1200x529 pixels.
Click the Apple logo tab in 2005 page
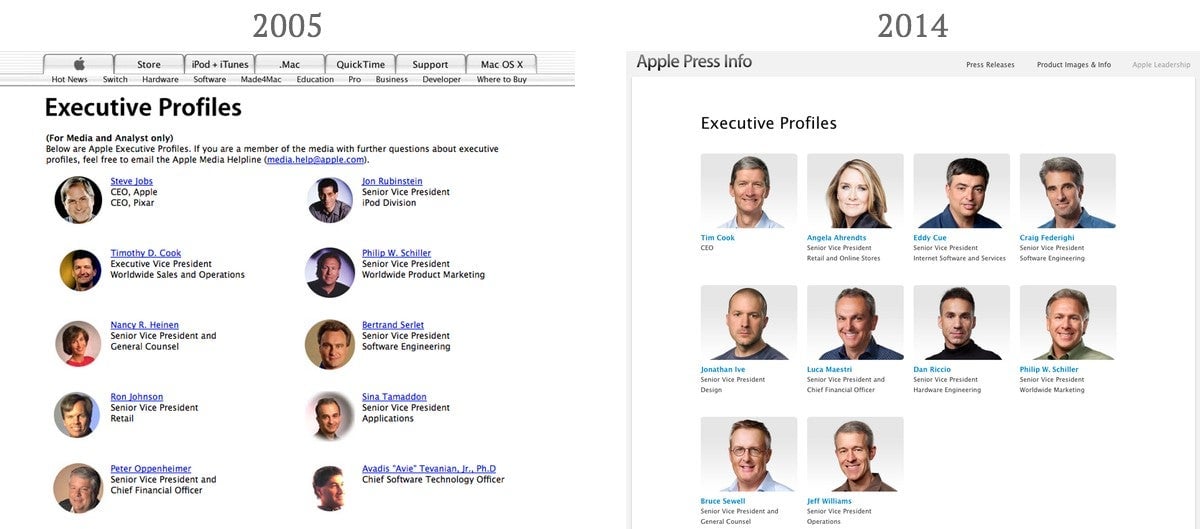coord(79,64)
